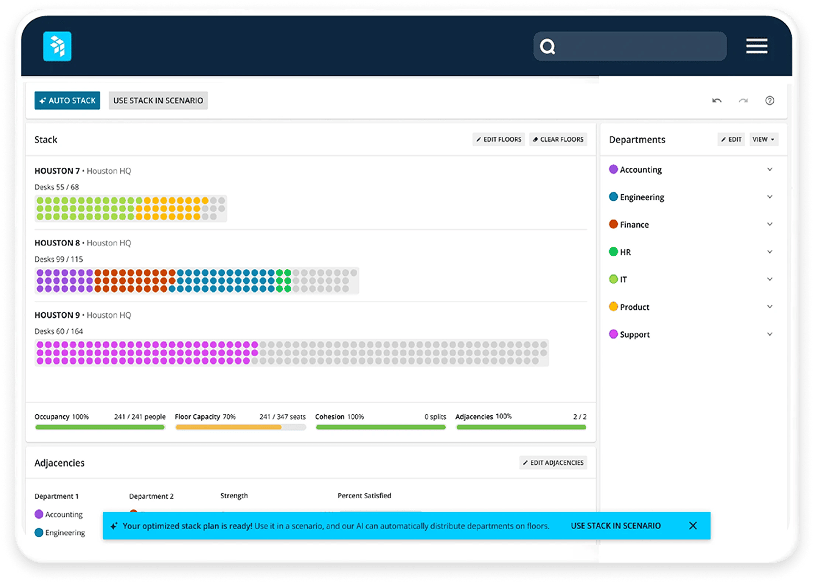The width and height of the screenshot is (815, 584).
Task: Open the search magnifier in the top bar
Action: [547, 46]
